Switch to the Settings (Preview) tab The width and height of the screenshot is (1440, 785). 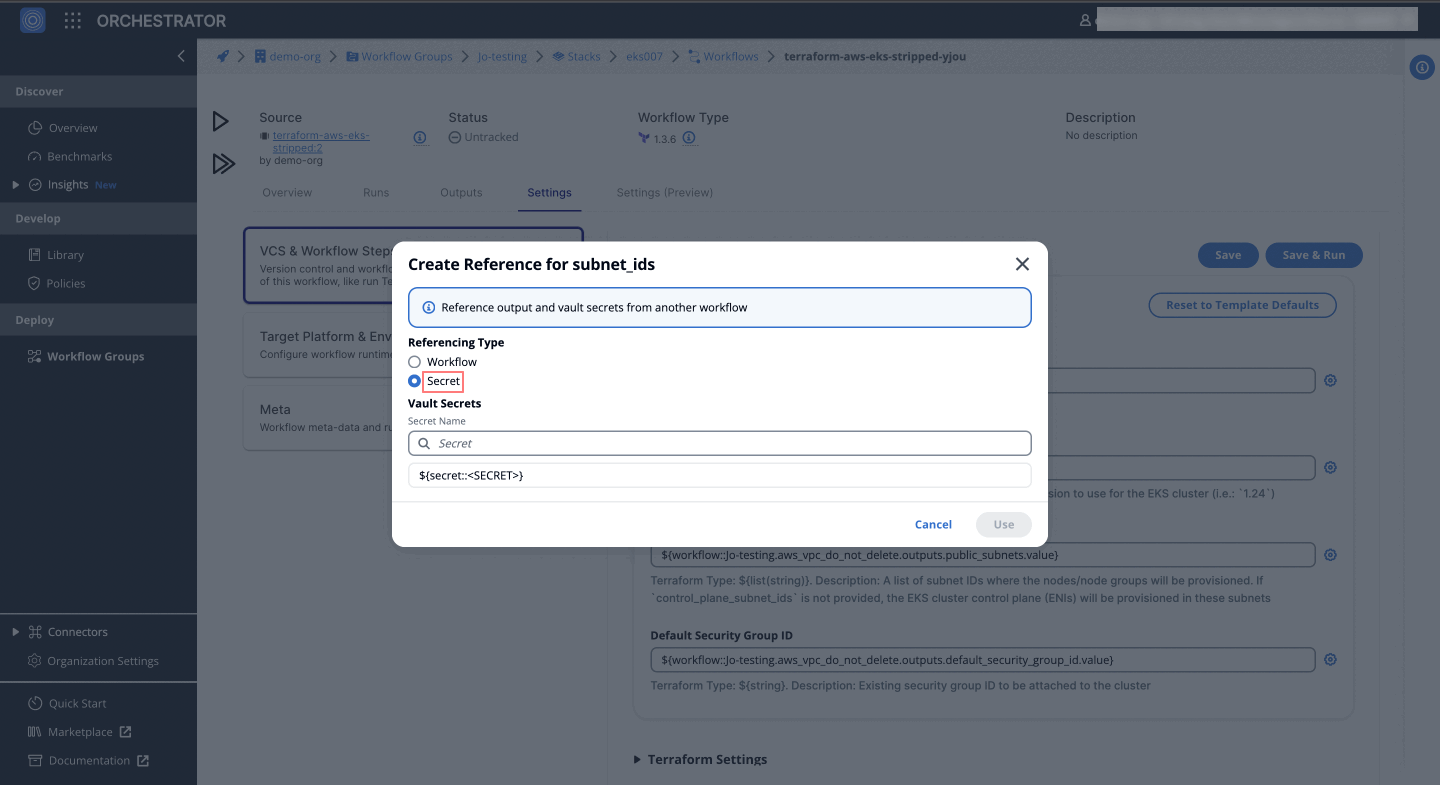click(x=664, y=193)
